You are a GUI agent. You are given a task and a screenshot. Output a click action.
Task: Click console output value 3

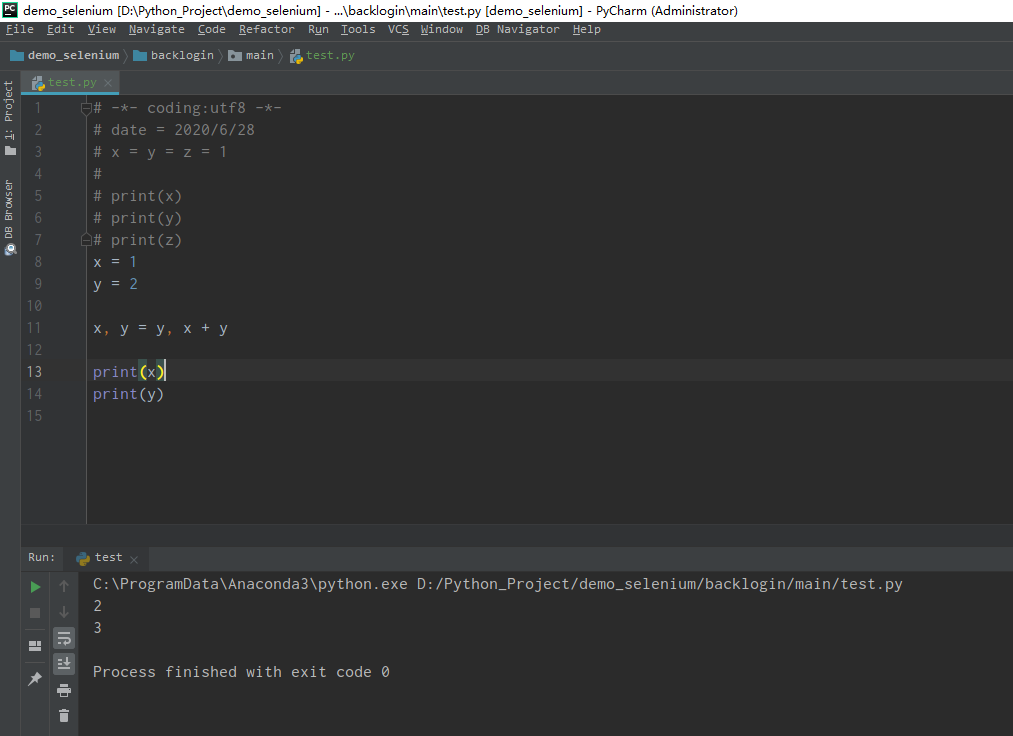[x=98, y=628]
